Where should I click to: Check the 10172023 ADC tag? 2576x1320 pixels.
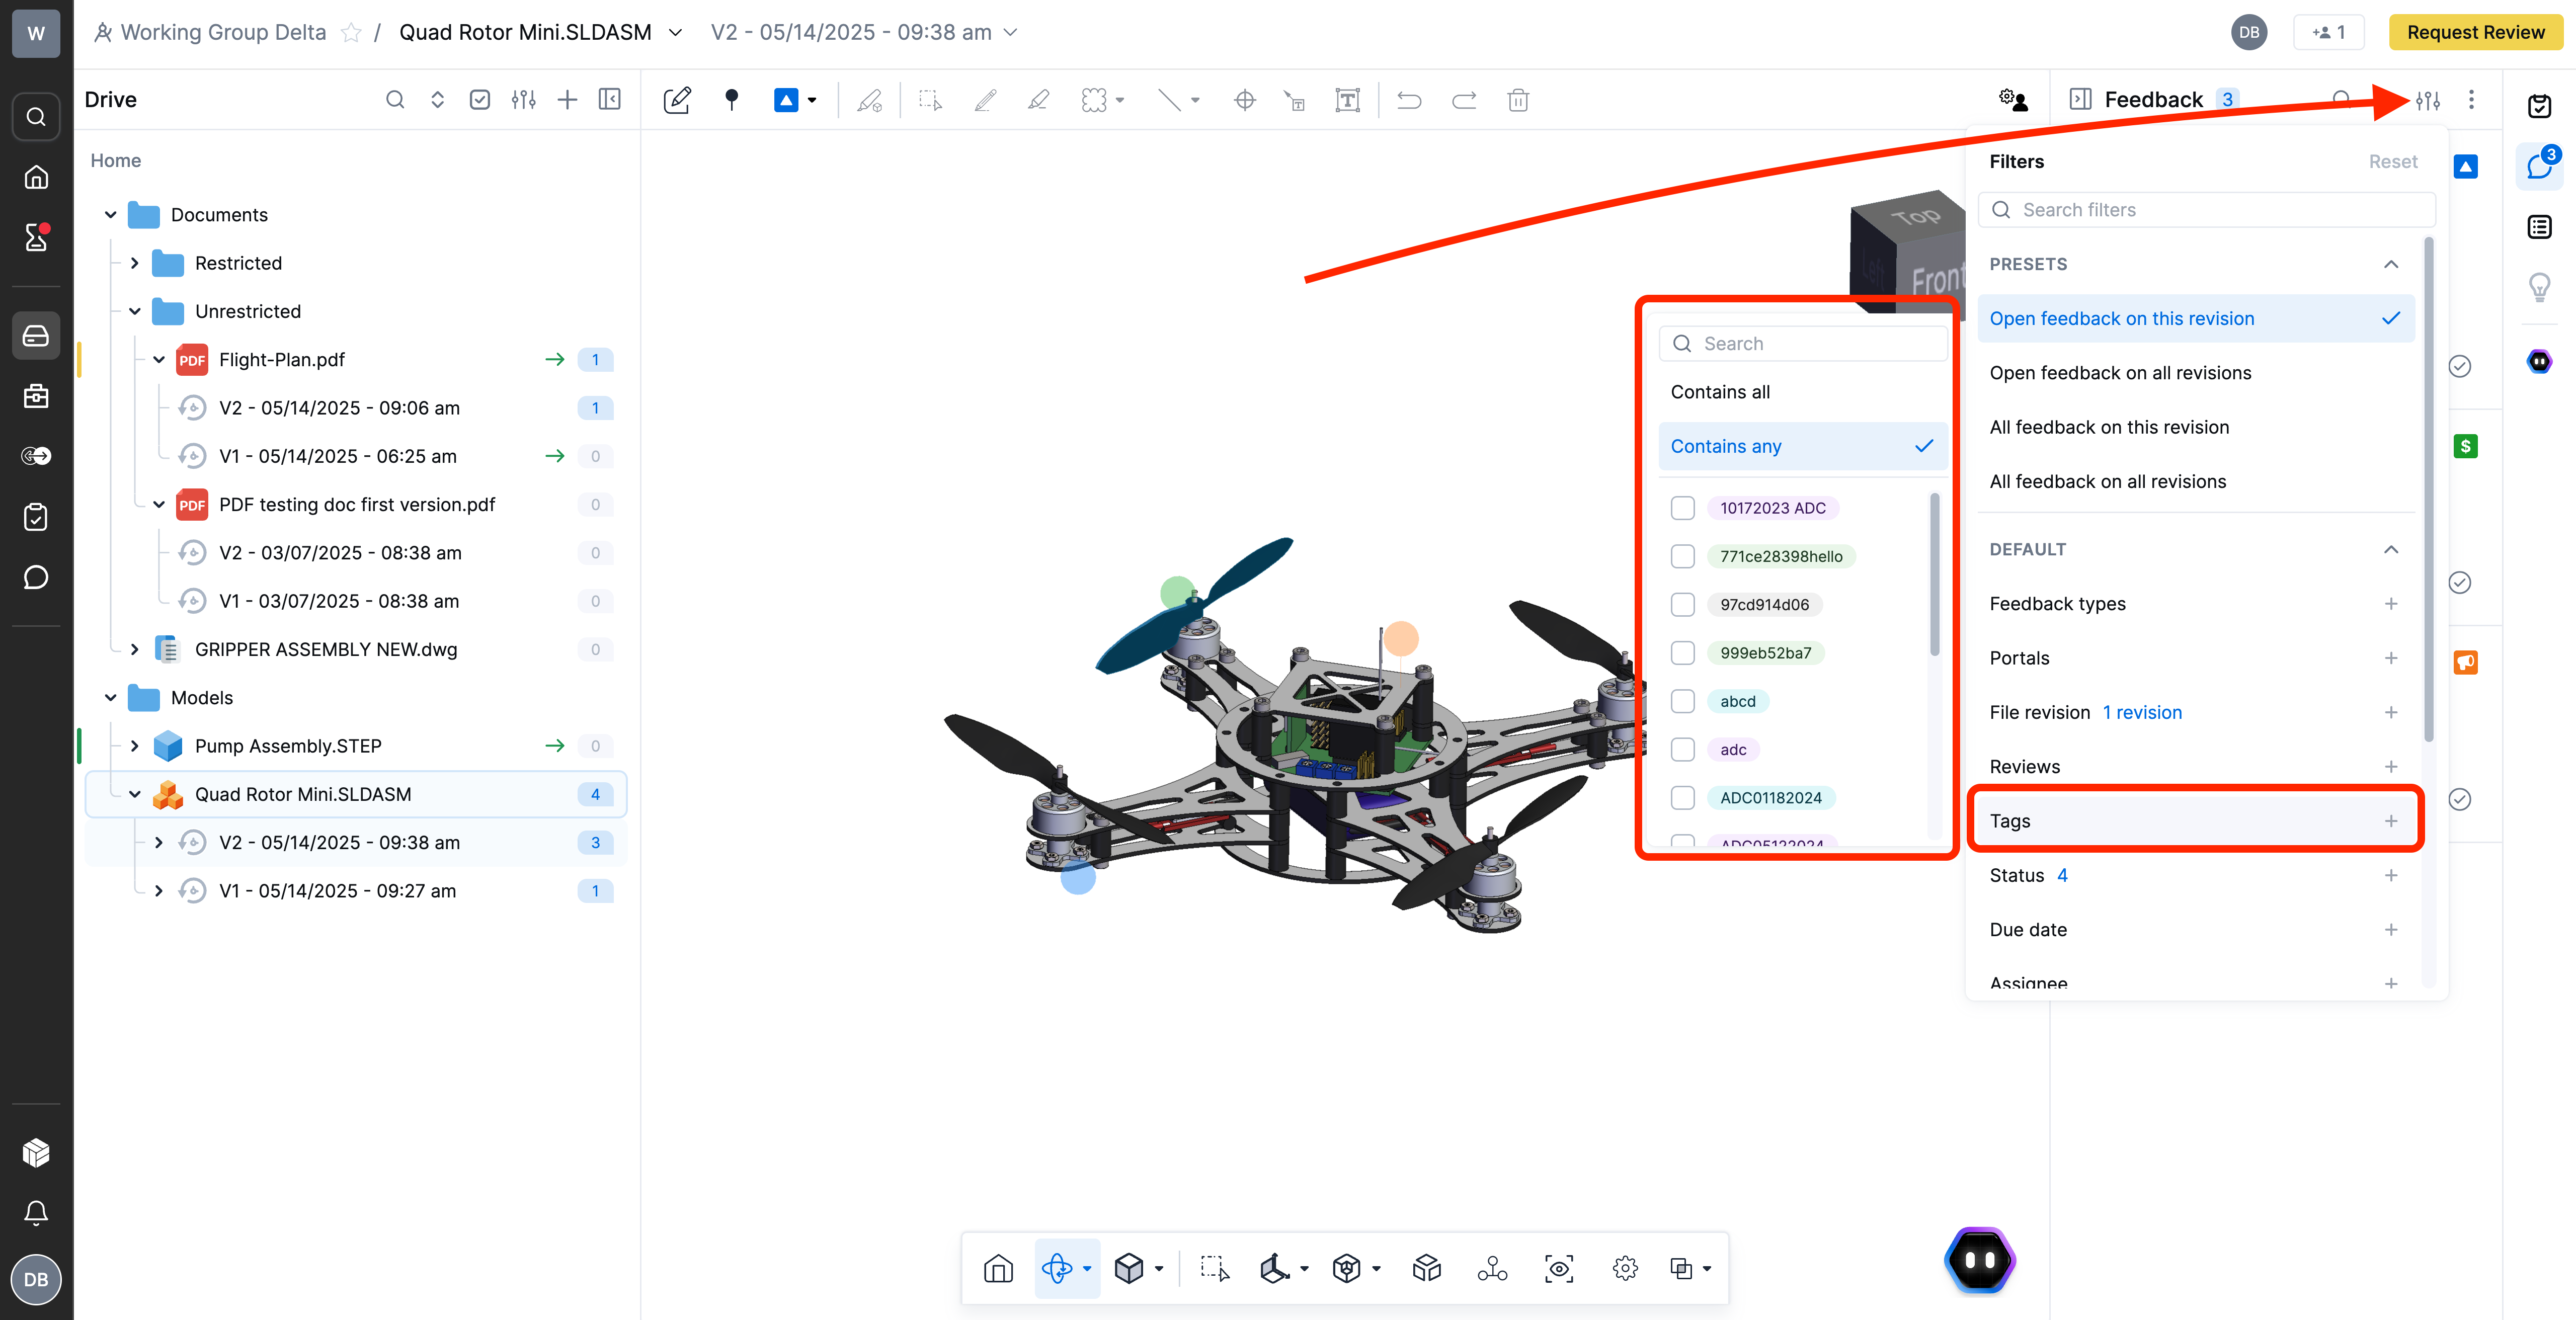[1683, 508]
